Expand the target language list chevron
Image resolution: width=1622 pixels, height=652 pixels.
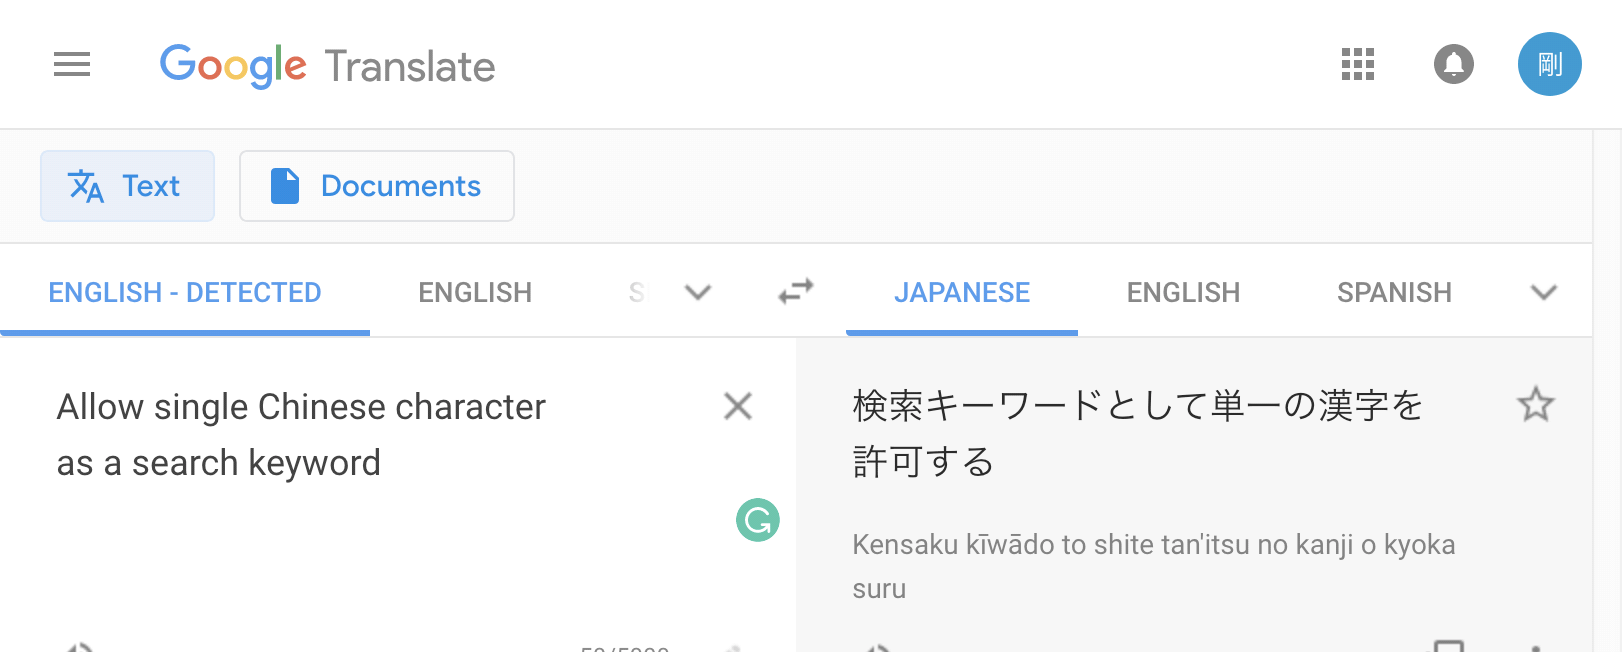tap(1544, 293)
